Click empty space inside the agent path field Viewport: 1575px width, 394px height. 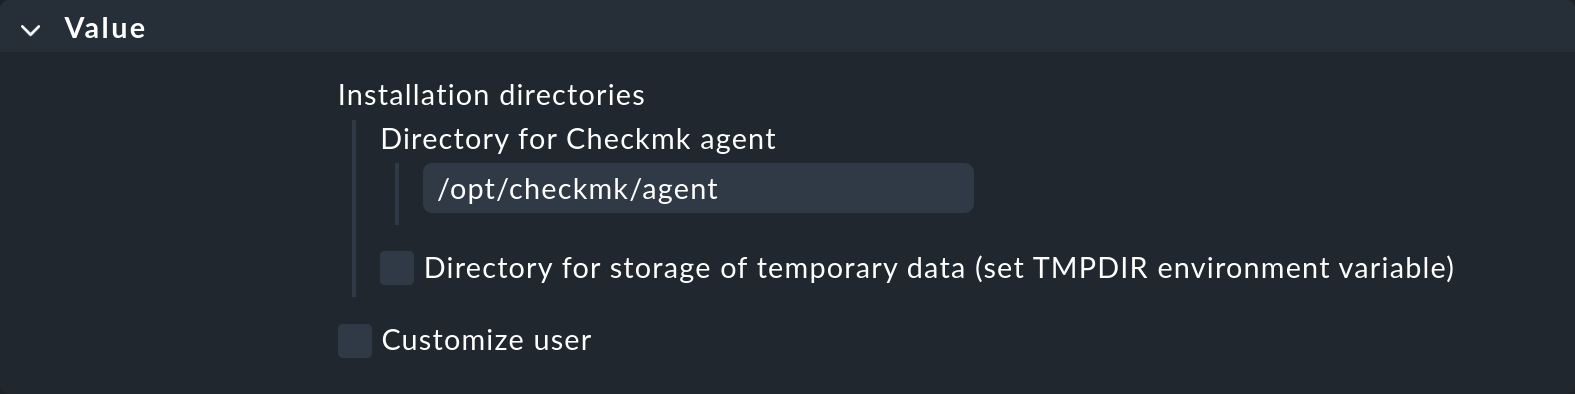click(x=845, y=188)
